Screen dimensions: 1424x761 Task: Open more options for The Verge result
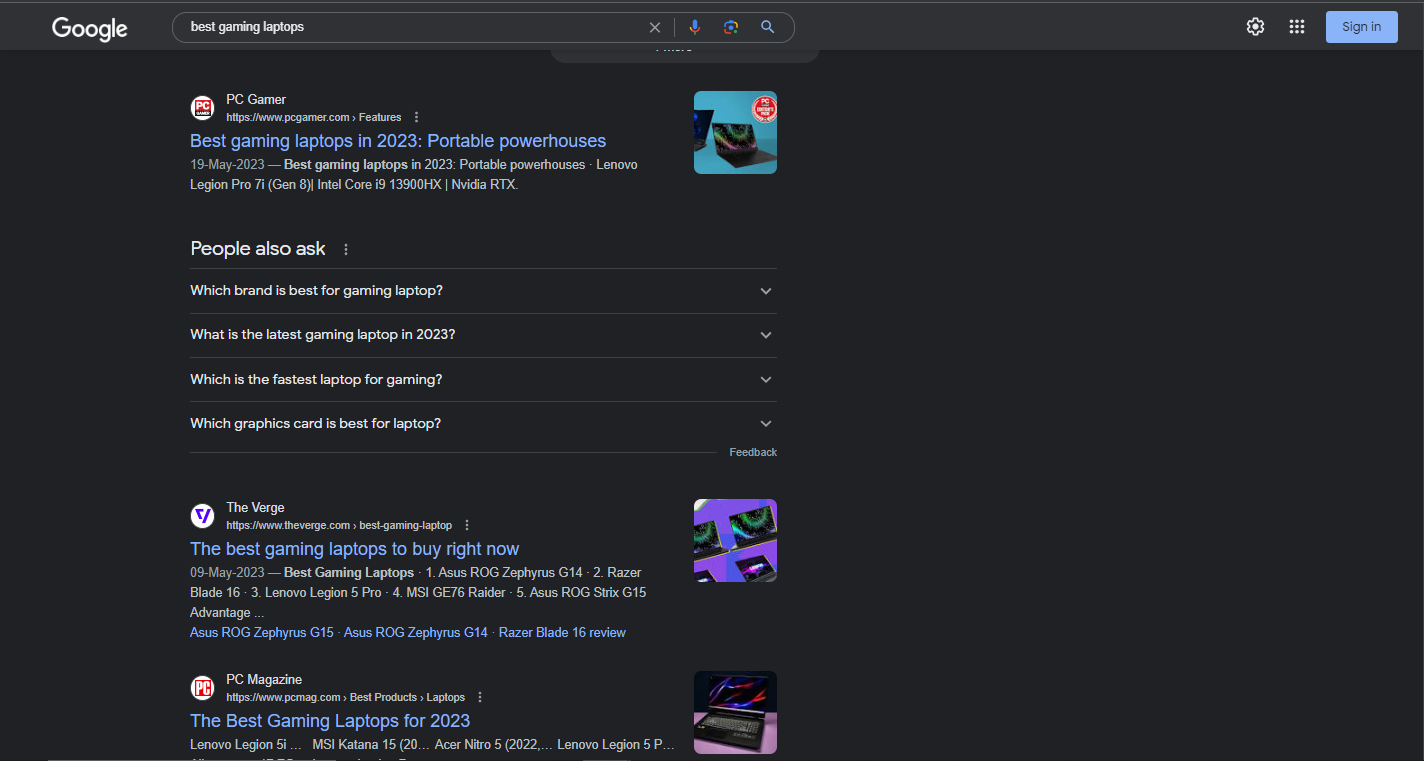(x=467, y=526)
